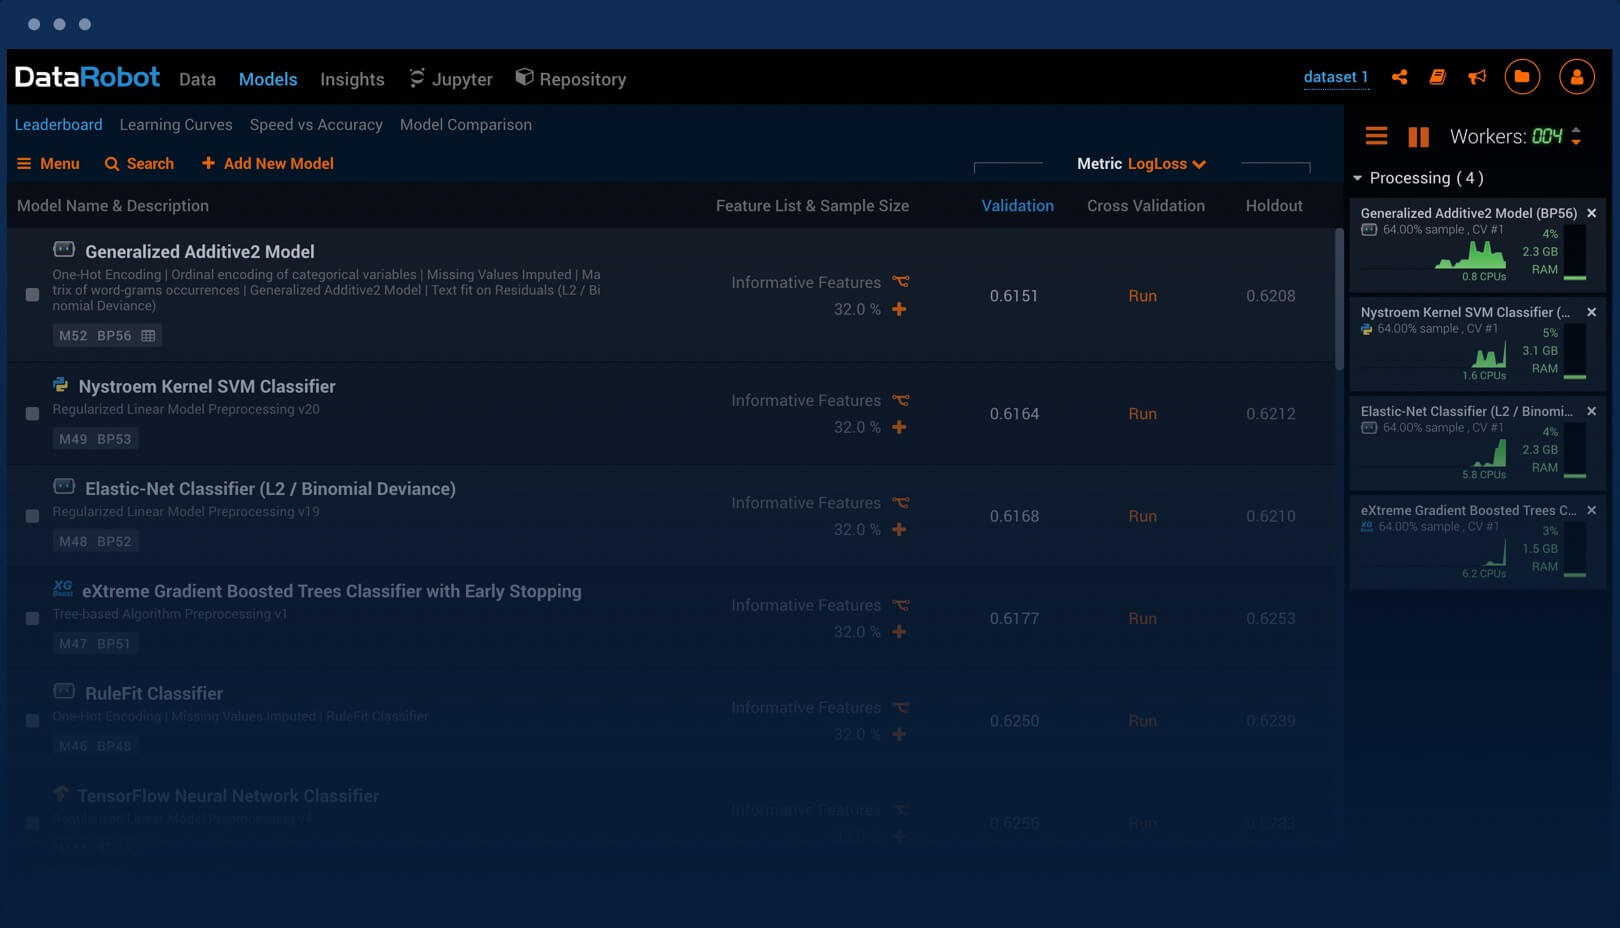This screenshot has height=928, width=1620.
Task: Click the Python icon beside Nystroem Kernel title
Action: 61,385
